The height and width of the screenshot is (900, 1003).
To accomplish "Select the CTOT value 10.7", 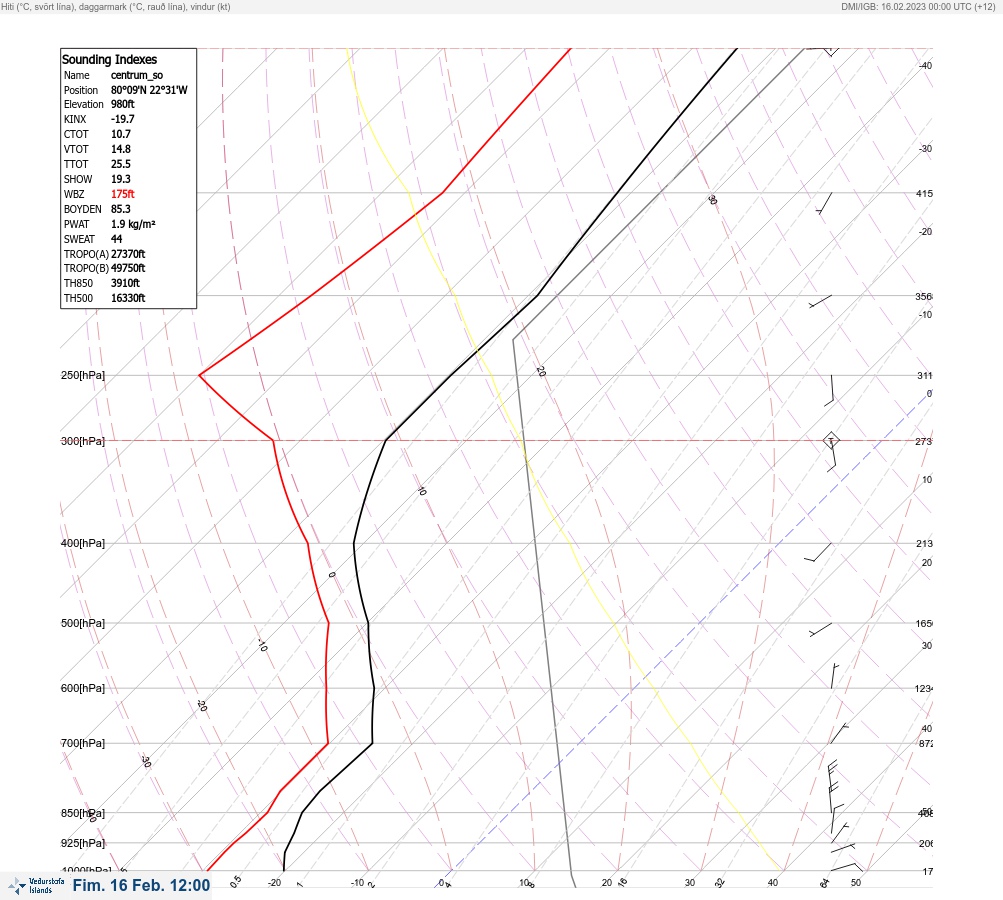I will point(121,134).
